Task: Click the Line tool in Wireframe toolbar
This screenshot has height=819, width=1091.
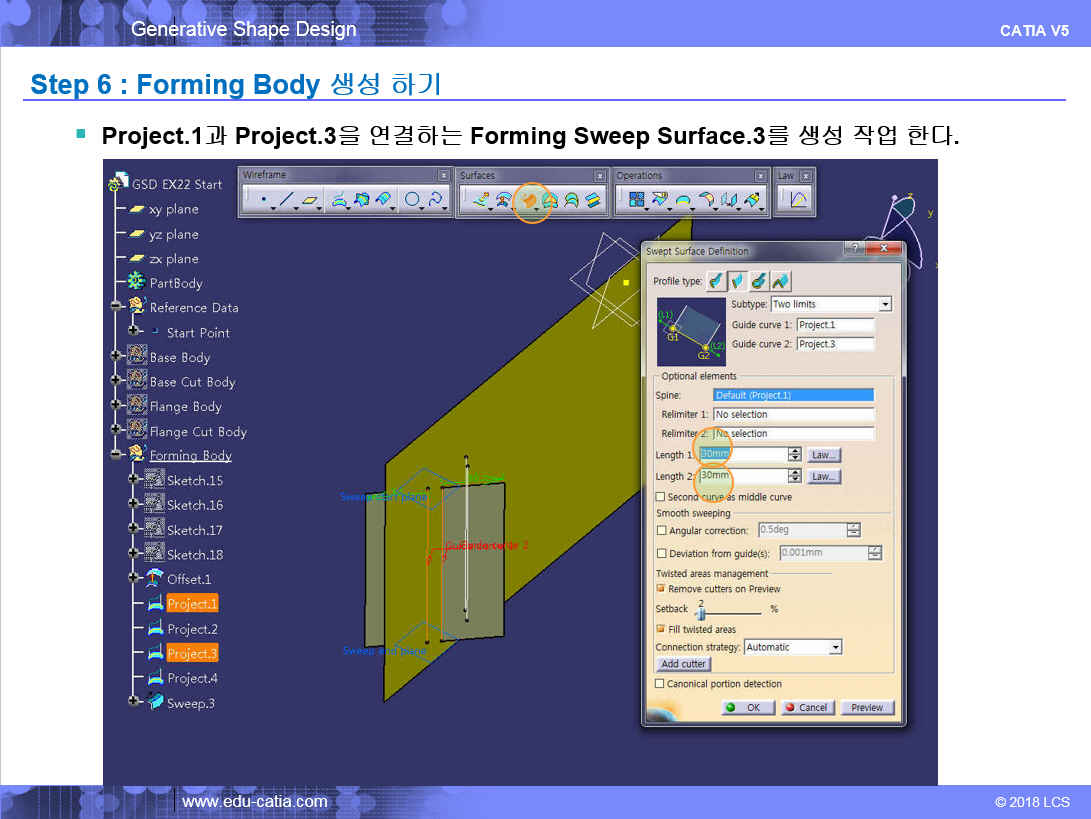Action: tap(286, 200)
